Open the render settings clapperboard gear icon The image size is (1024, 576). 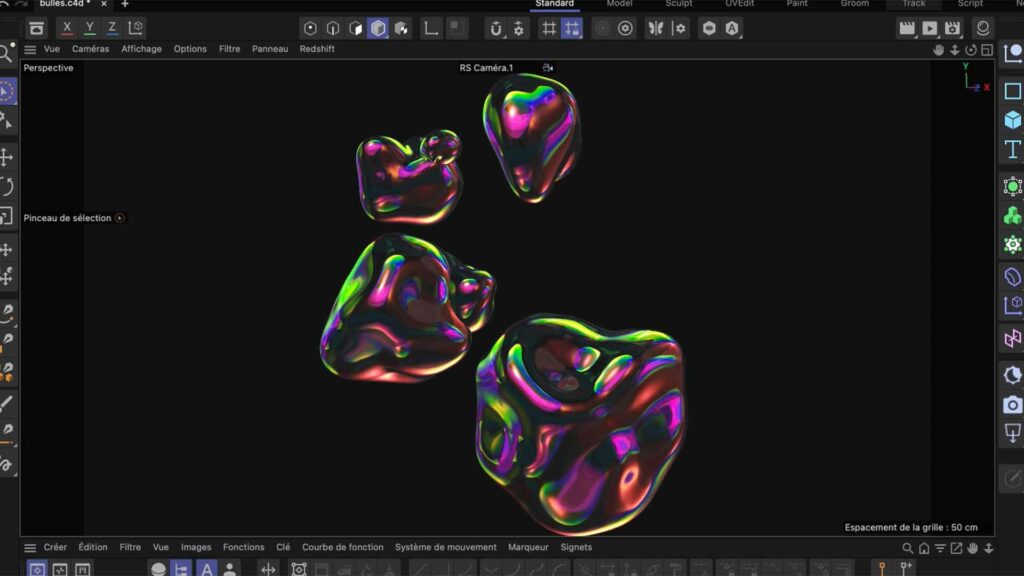click(952, 28)
